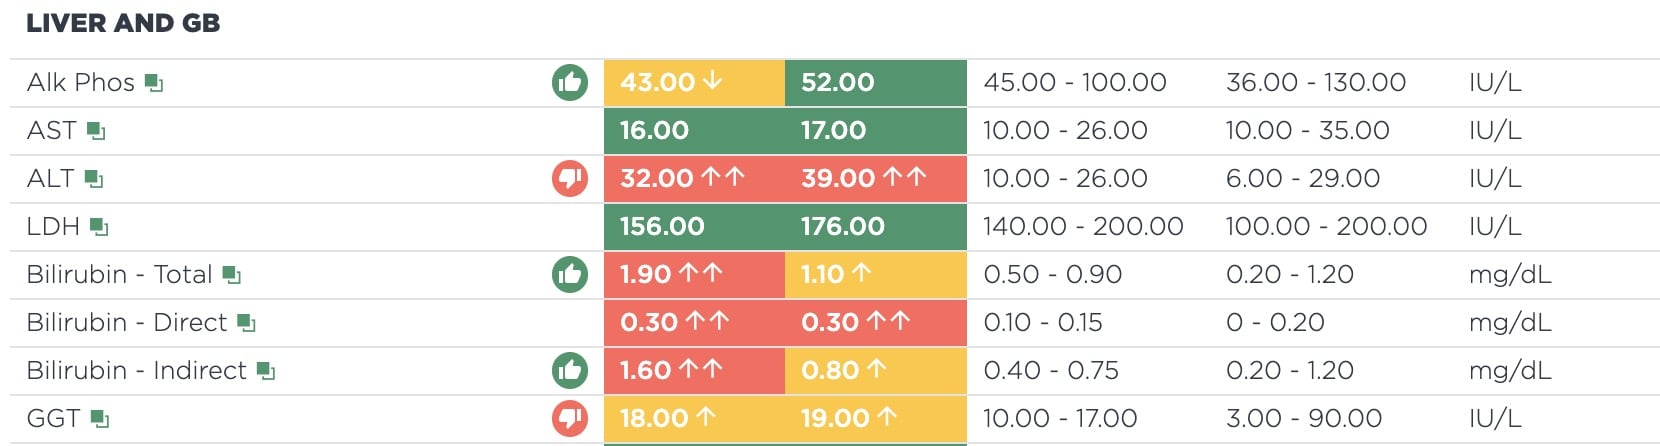Screen dimensions: 1660x446
Task: Open the info icon beside ALT
Action: pos(94,179)
